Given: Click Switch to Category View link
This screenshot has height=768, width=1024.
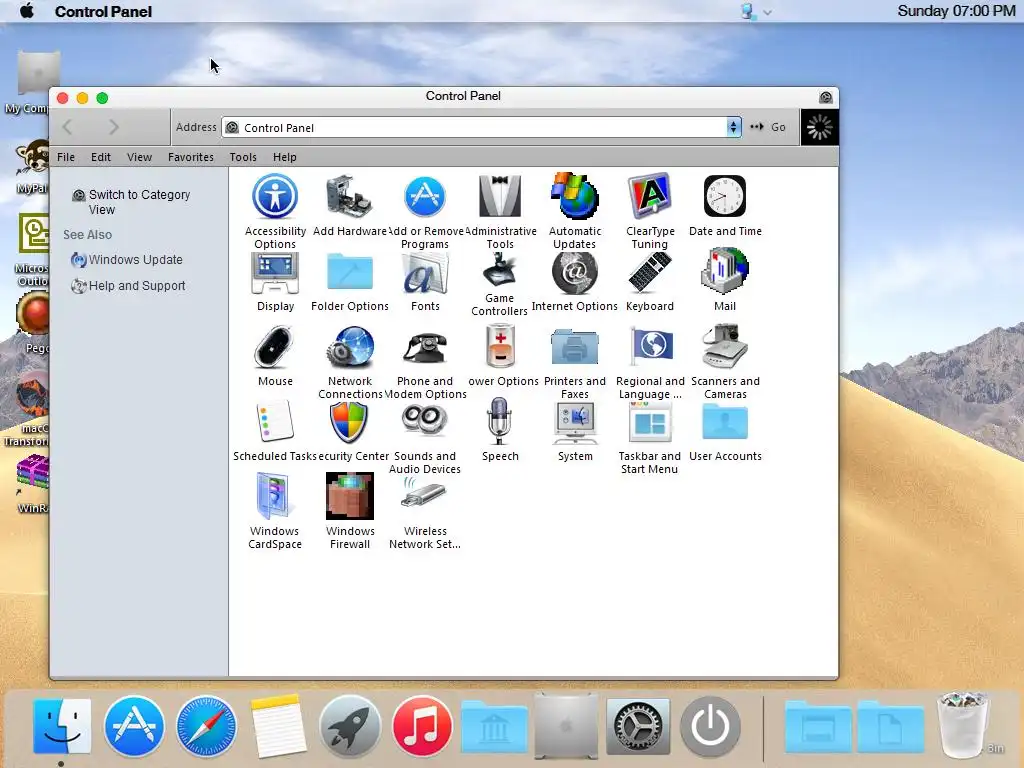Looking at the screenshot, I should click(139, 202).
